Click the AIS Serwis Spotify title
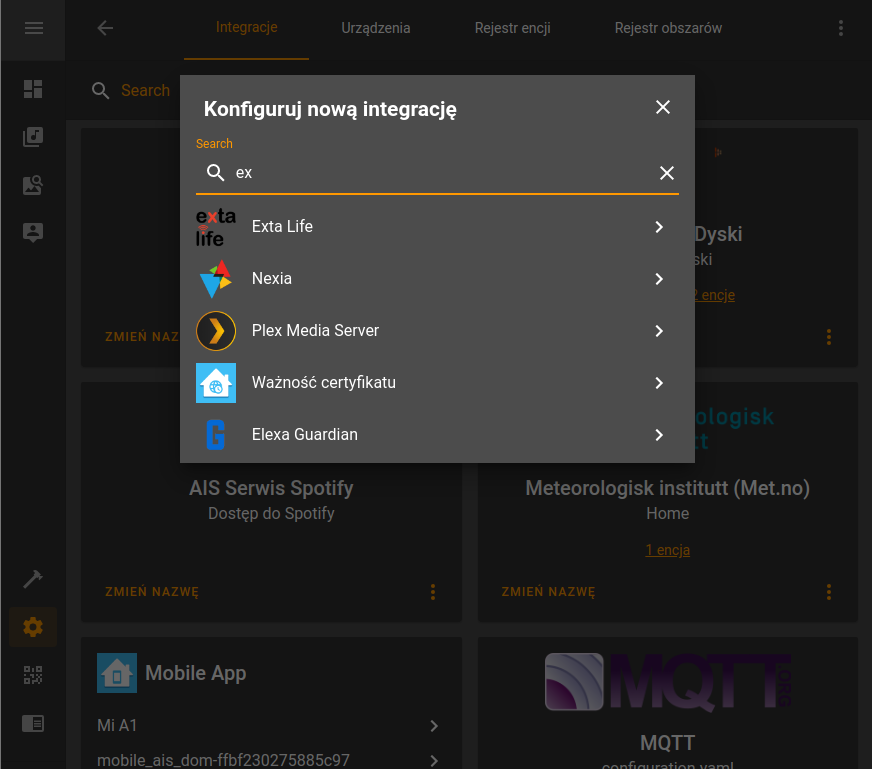872x769 pixels. coord(271,488)
